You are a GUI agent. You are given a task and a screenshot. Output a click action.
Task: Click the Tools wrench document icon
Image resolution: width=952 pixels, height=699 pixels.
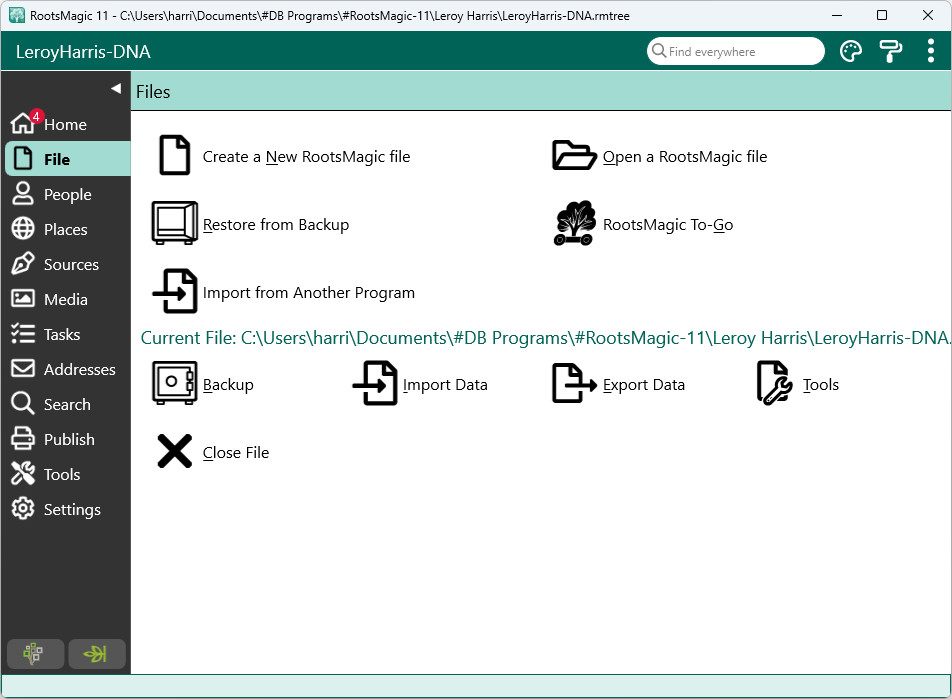point(775,383)
